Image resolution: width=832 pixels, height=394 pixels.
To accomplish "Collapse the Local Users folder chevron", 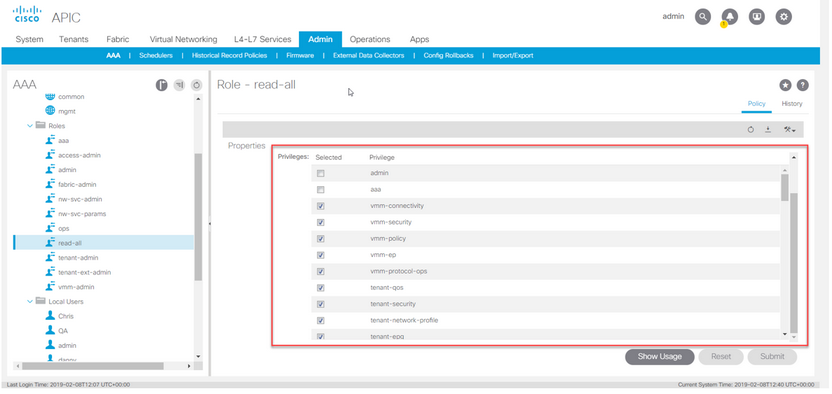I will (30, 302).
